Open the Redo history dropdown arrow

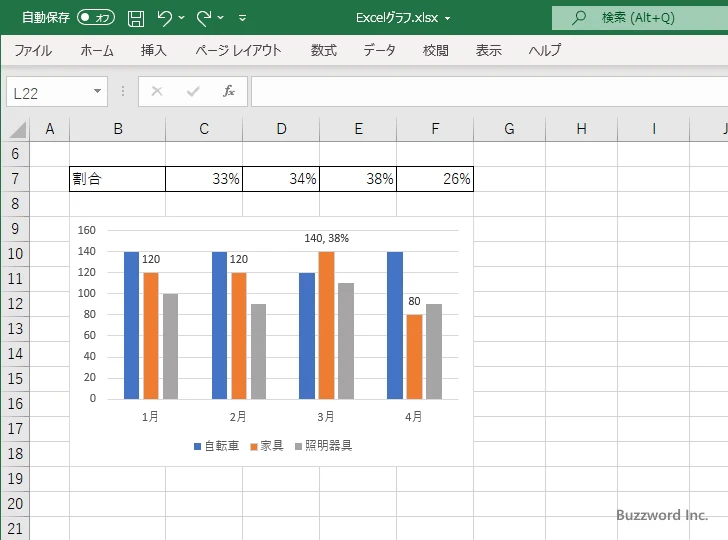[x=221, y=18]
